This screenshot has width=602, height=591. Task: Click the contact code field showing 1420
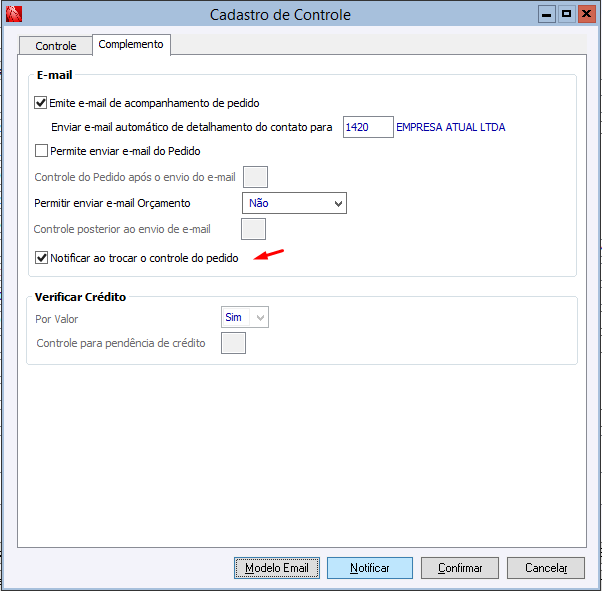(367, 127)
